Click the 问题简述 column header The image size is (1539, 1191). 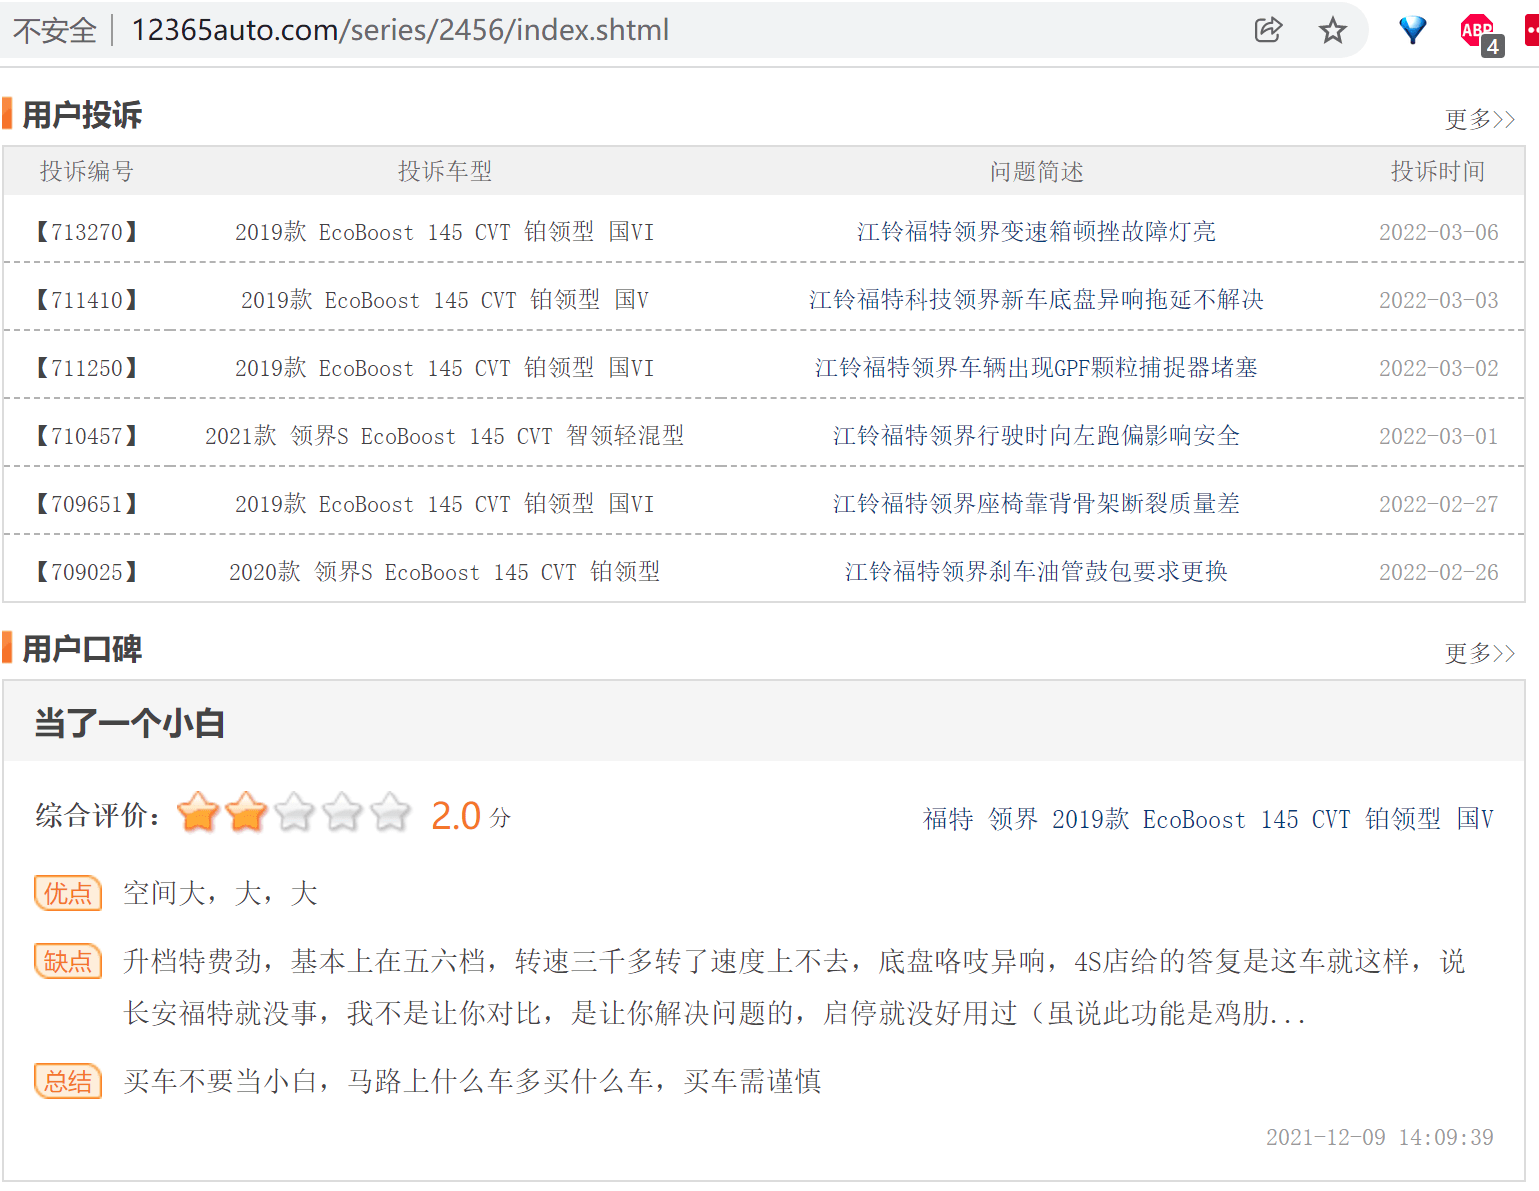click(1037, 171)
